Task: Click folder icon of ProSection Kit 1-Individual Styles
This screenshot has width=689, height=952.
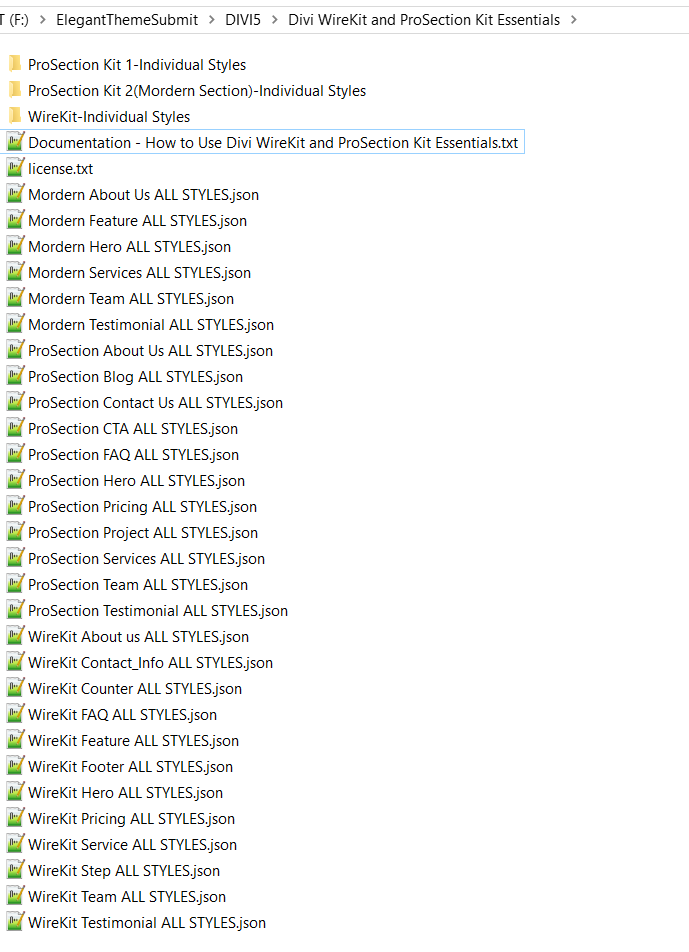Action: pos(15,64)
